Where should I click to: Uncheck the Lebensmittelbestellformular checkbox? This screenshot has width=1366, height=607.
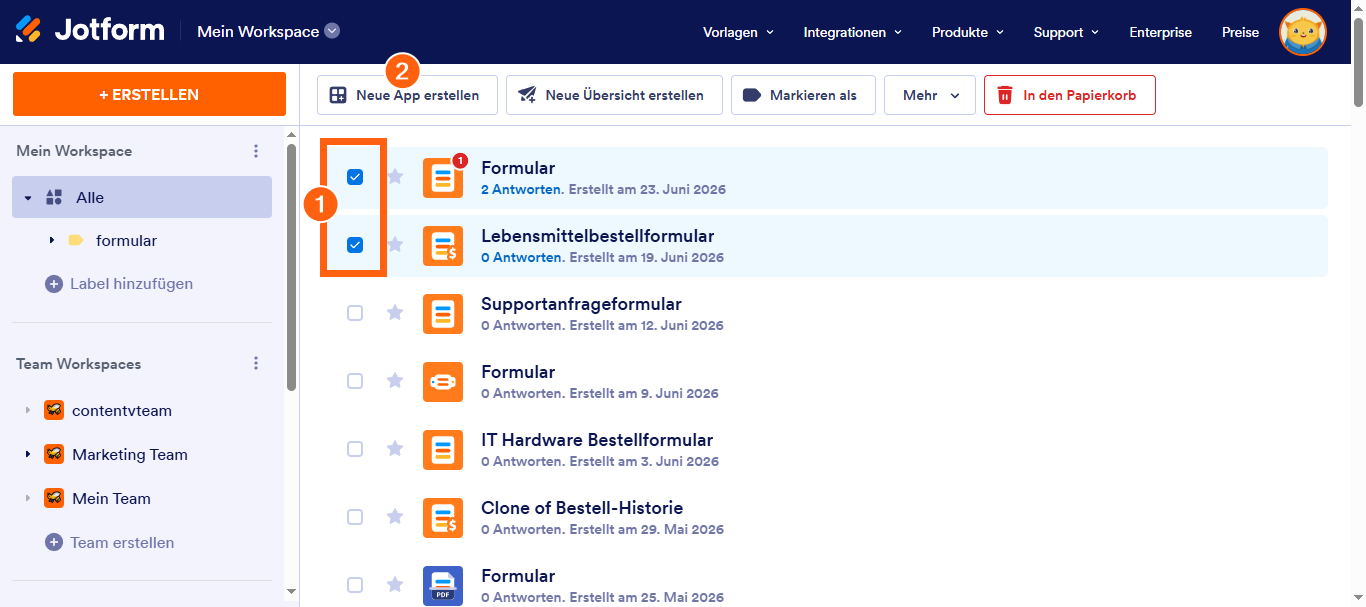pos(355,245)
